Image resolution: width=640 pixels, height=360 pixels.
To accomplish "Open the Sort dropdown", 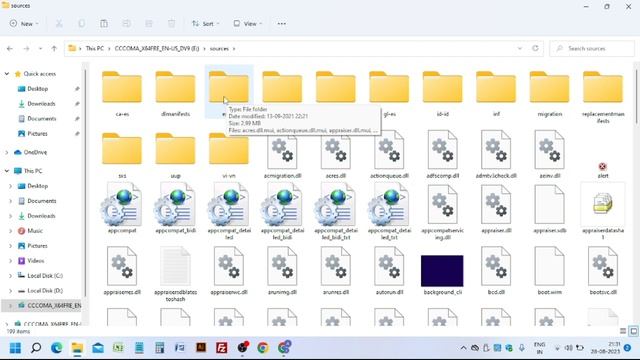I will pyautogui.click(x=205, y=24).
